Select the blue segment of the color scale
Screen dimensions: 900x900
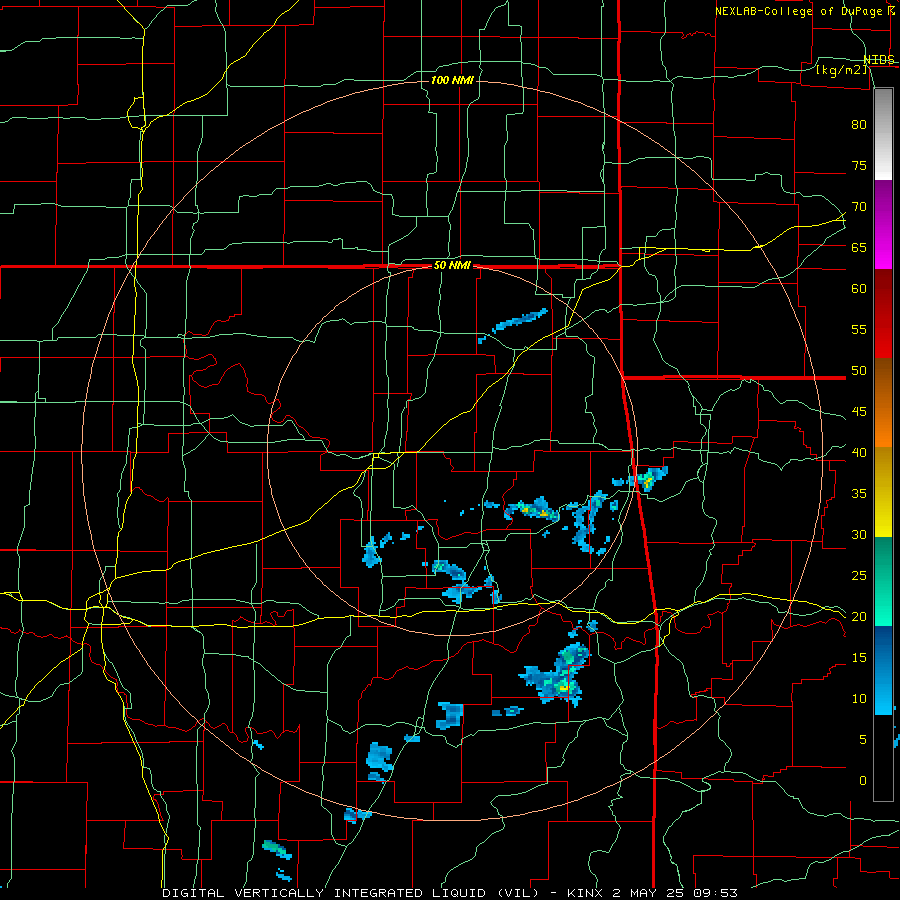(x=883, y=670)
